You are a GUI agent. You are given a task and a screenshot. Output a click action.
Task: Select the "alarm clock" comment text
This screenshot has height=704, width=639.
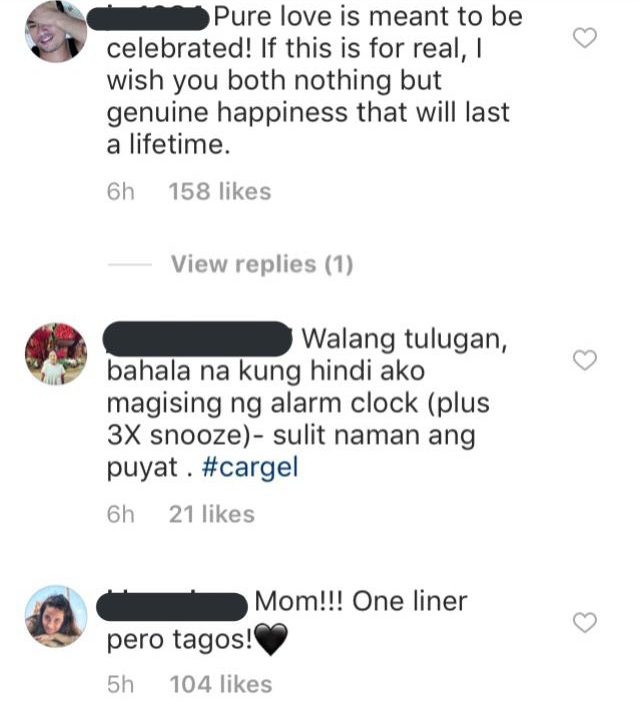click(344, 403)
